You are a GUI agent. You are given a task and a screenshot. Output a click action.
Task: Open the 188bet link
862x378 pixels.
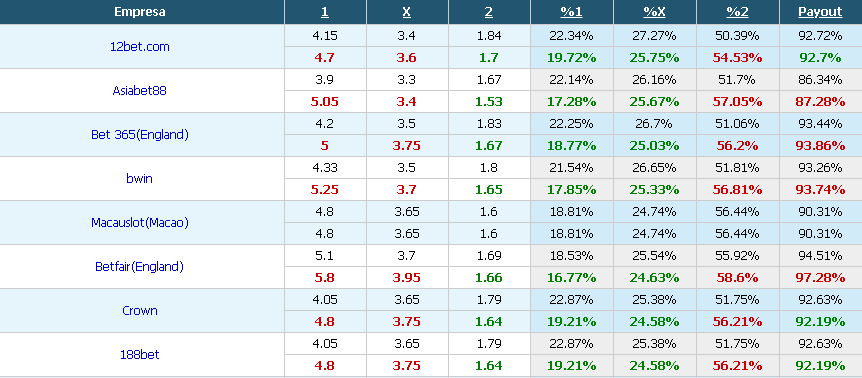pyautogui.click(x=140, y=354)
